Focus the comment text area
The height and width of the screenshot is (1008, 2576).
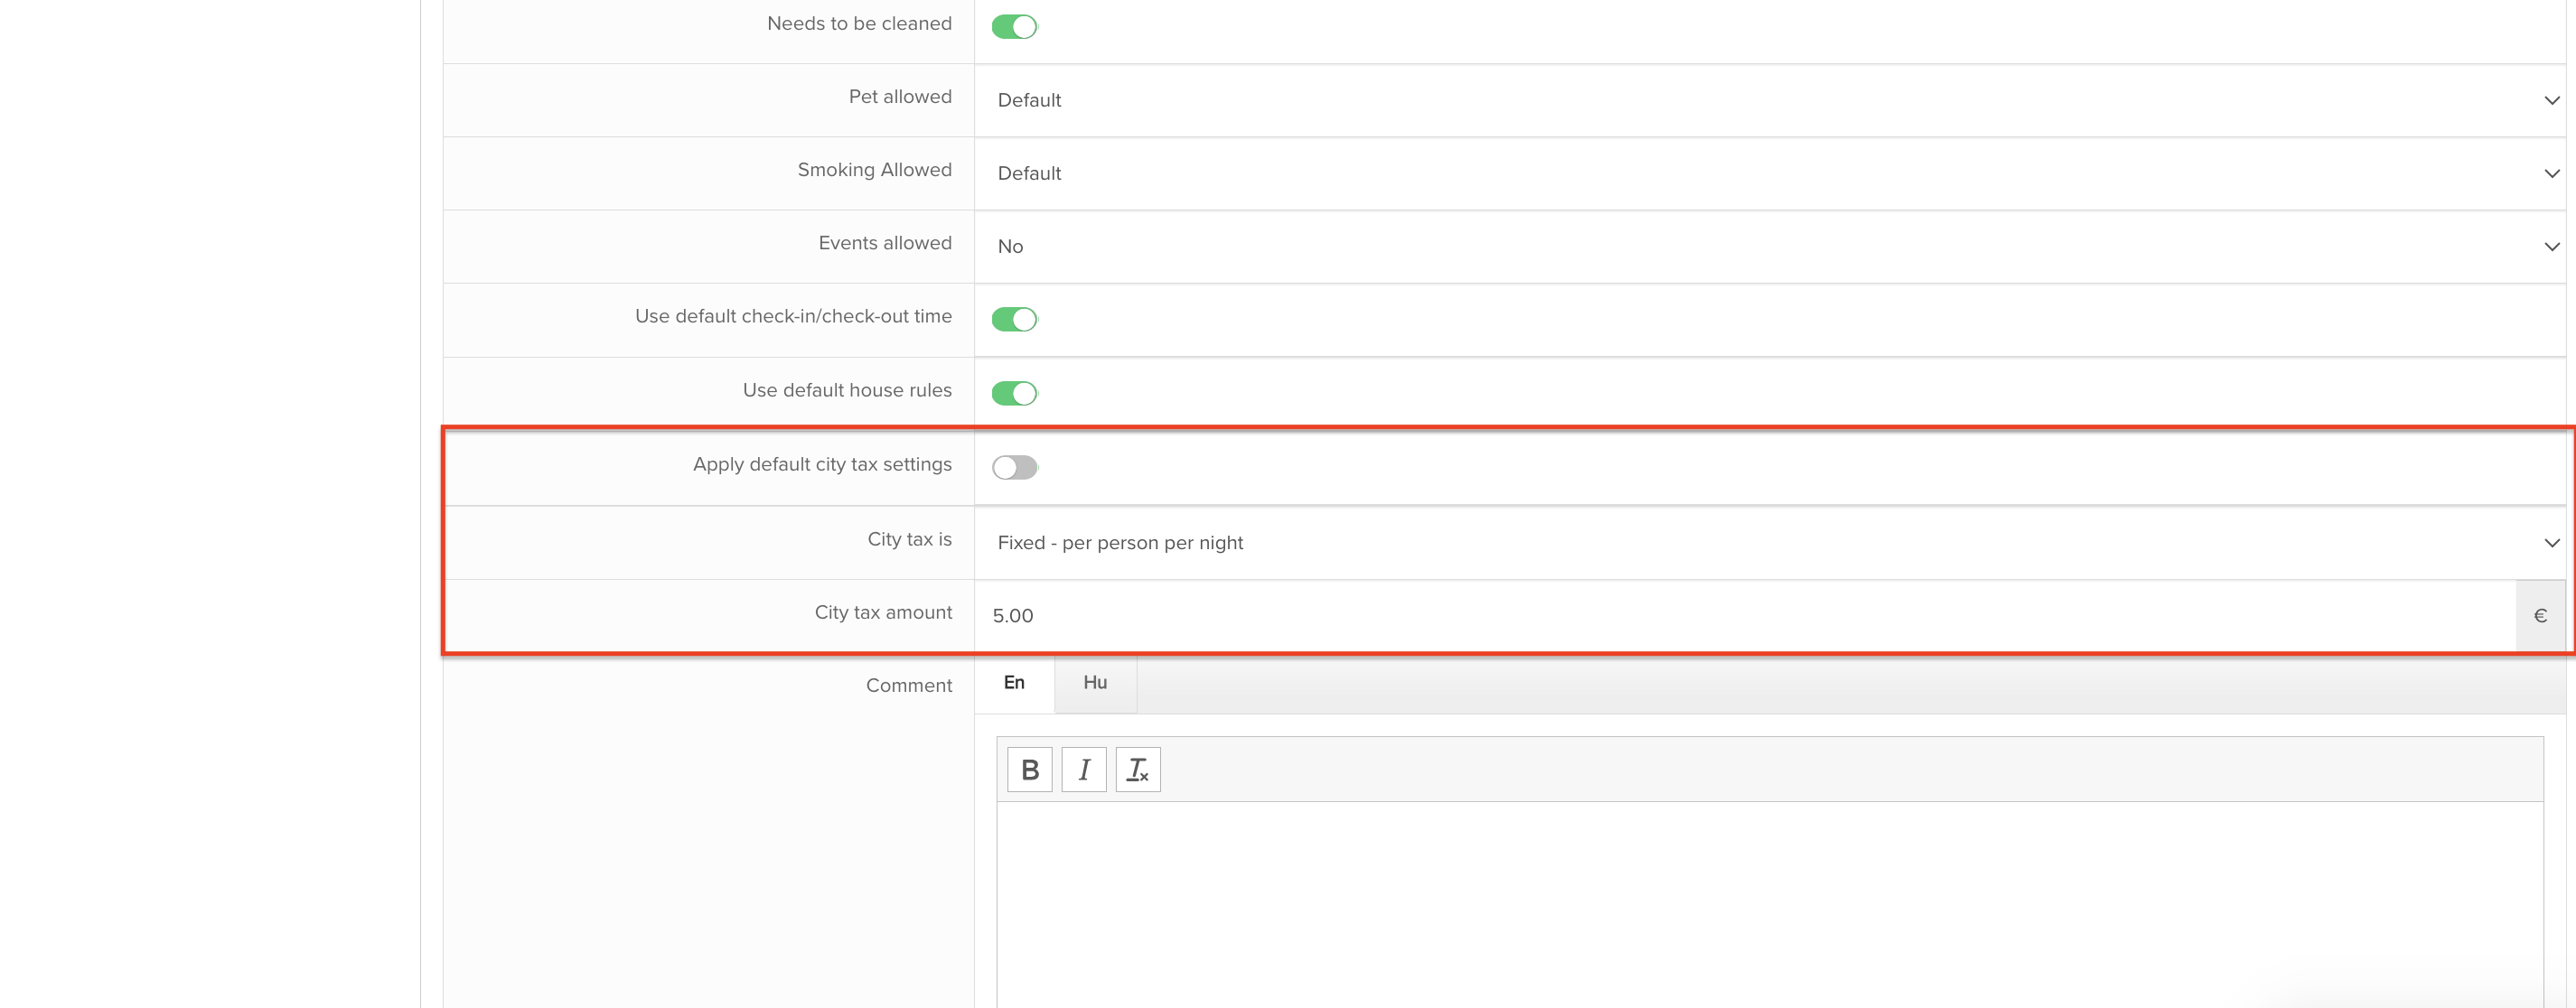[1769, 904]
